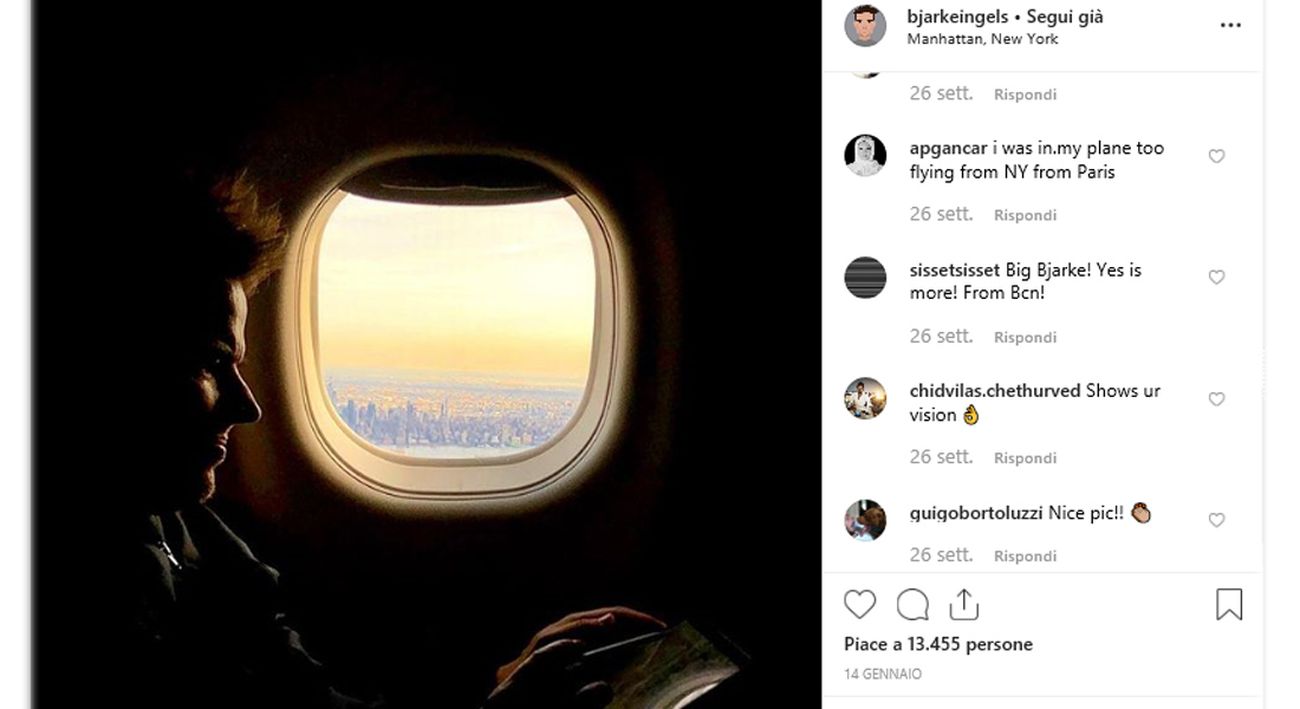This screenshot has height=709, width=1300.
Task: Open guigobortoluzzi's avatar
Action: pos(865,520)
